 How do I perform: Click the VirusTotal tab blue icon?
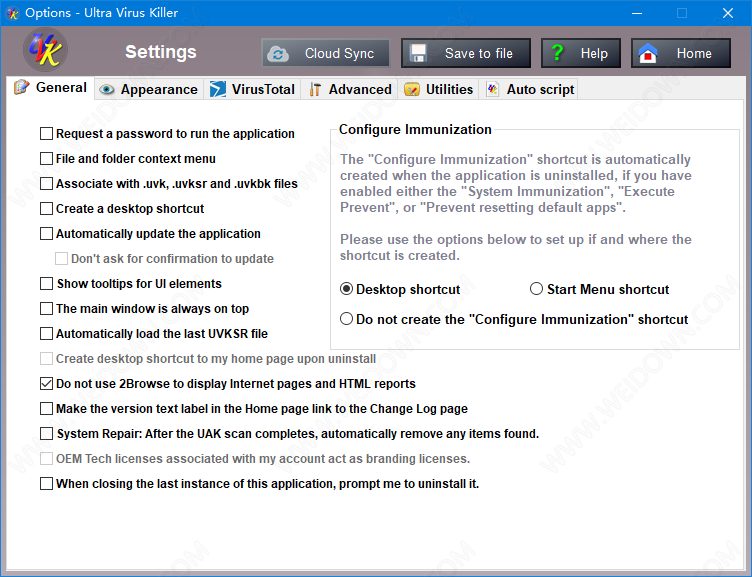(218, 89)
